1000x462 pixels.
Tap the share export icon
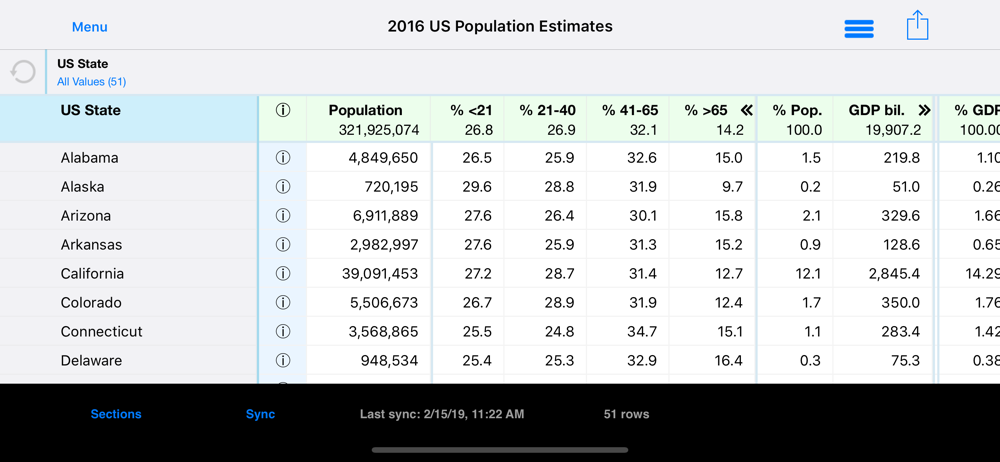click(918, 26)
